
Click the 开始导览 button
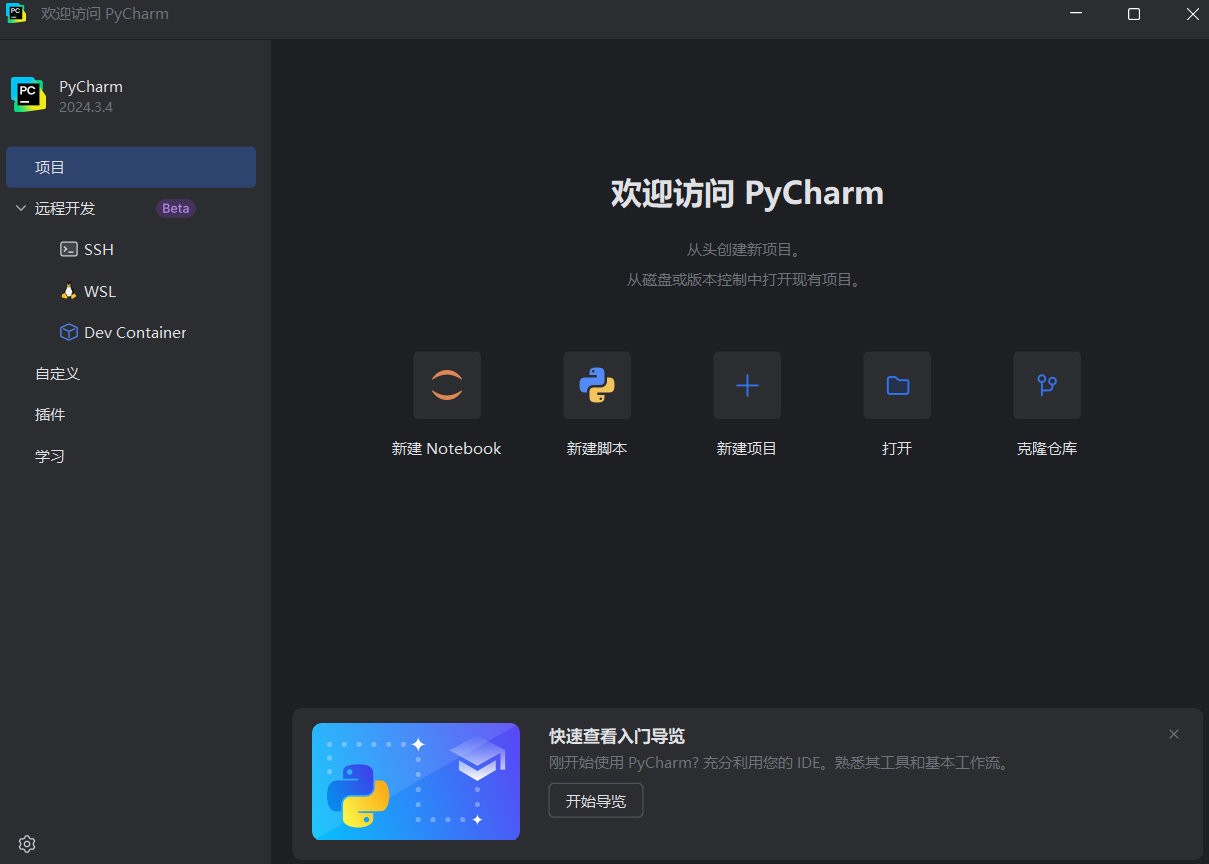[x=596, y=801]
